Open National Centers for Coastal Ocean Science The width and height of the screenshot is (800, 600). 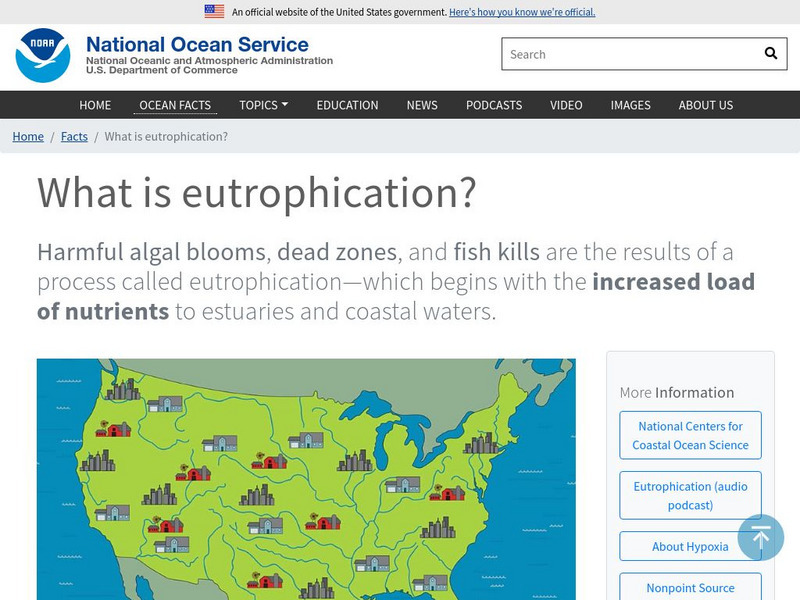tap(690, 435)
